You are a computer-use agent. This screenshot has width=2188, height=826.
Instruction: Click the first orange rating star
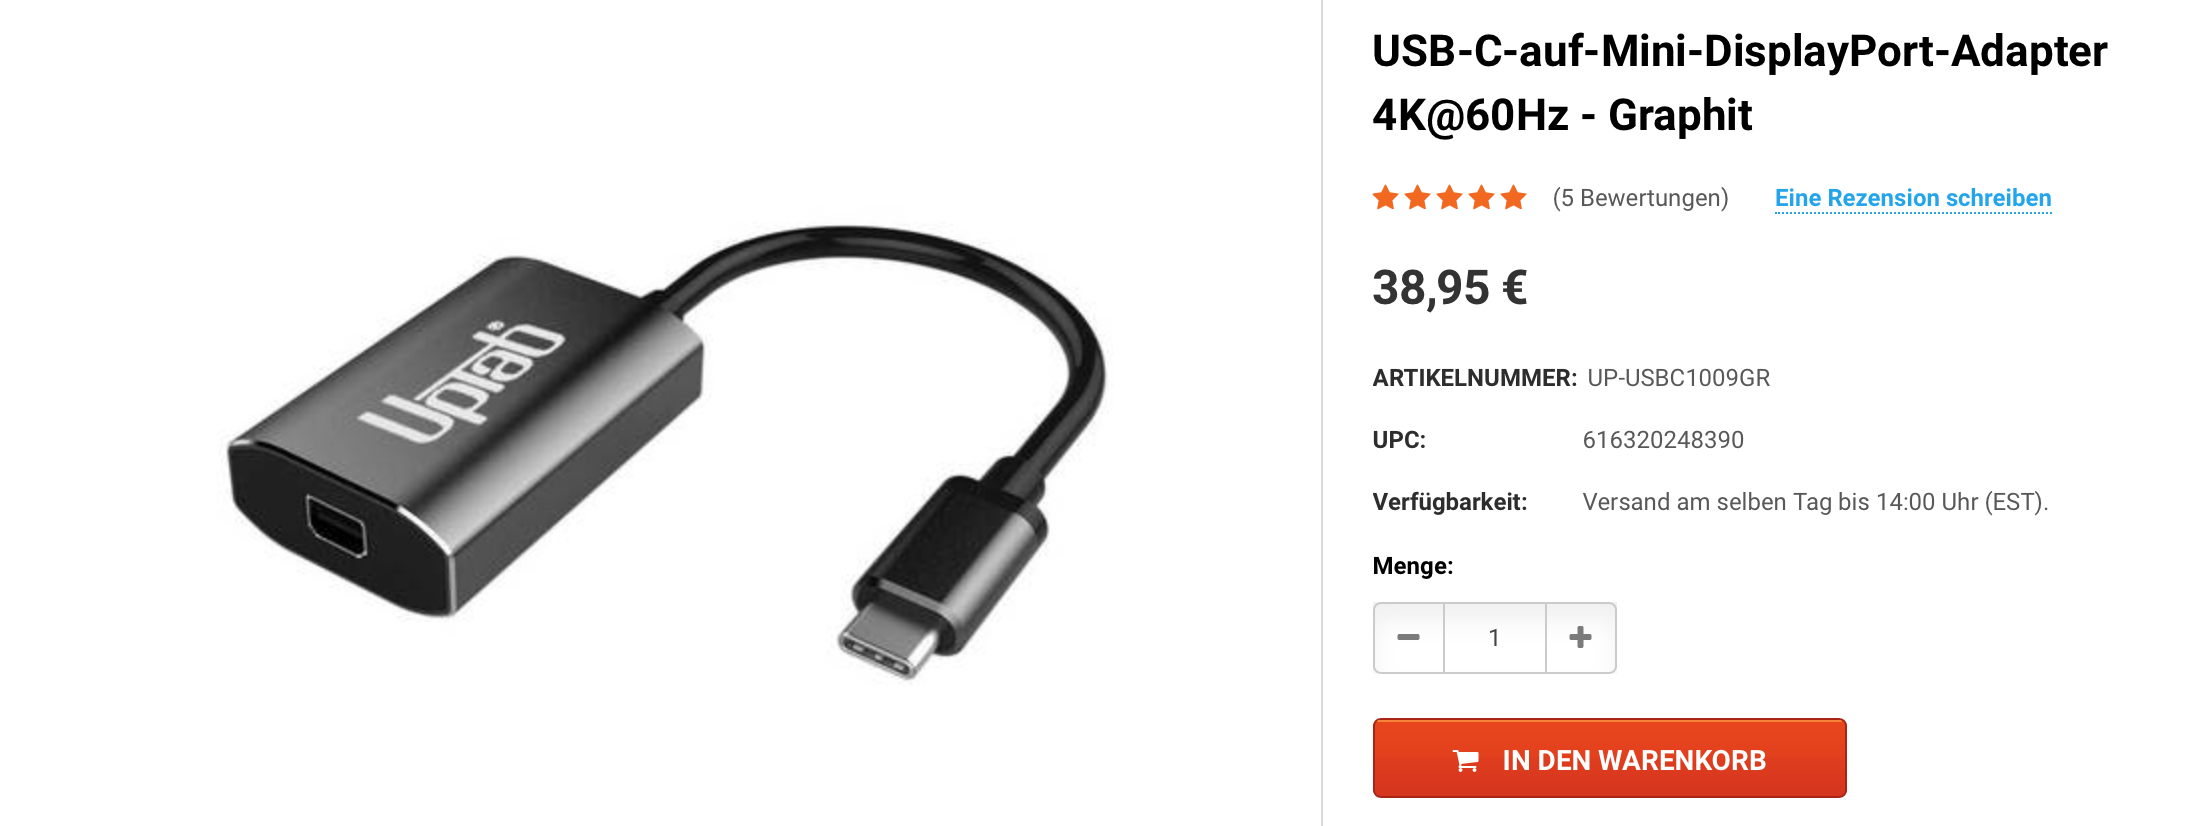pos(1386,198)
